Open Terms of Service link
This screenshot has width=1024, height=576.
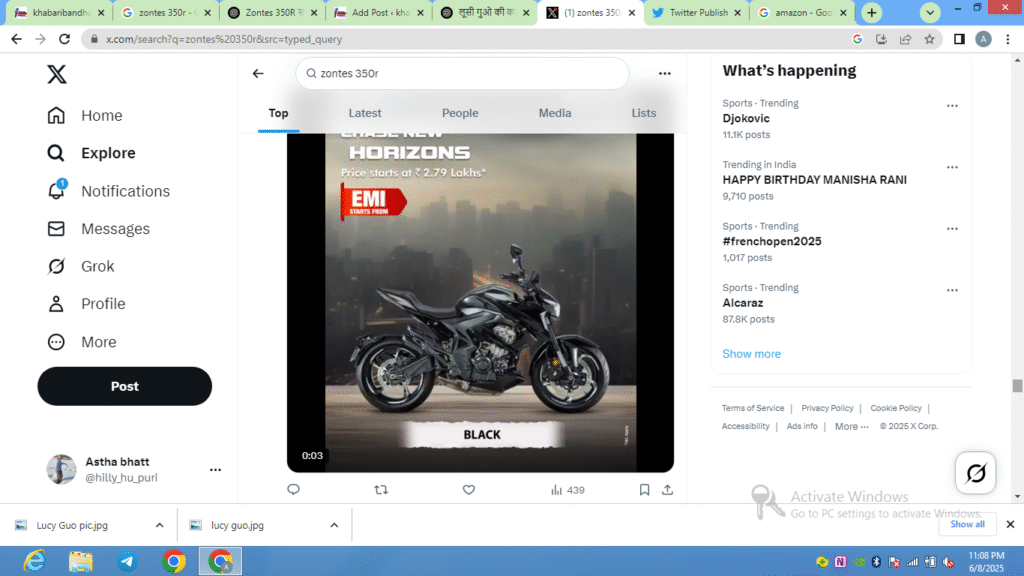pyautogui.click(x=752, y=408)
